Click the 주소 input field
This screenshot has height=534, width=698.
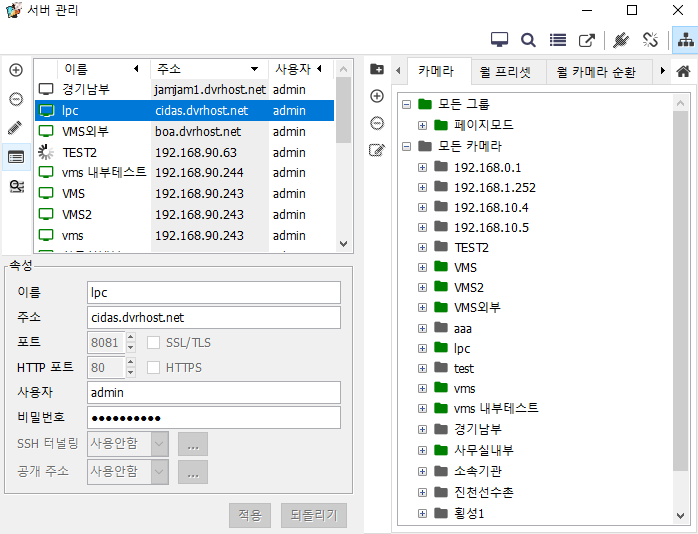pyautogui.click(x=214, y=317)
